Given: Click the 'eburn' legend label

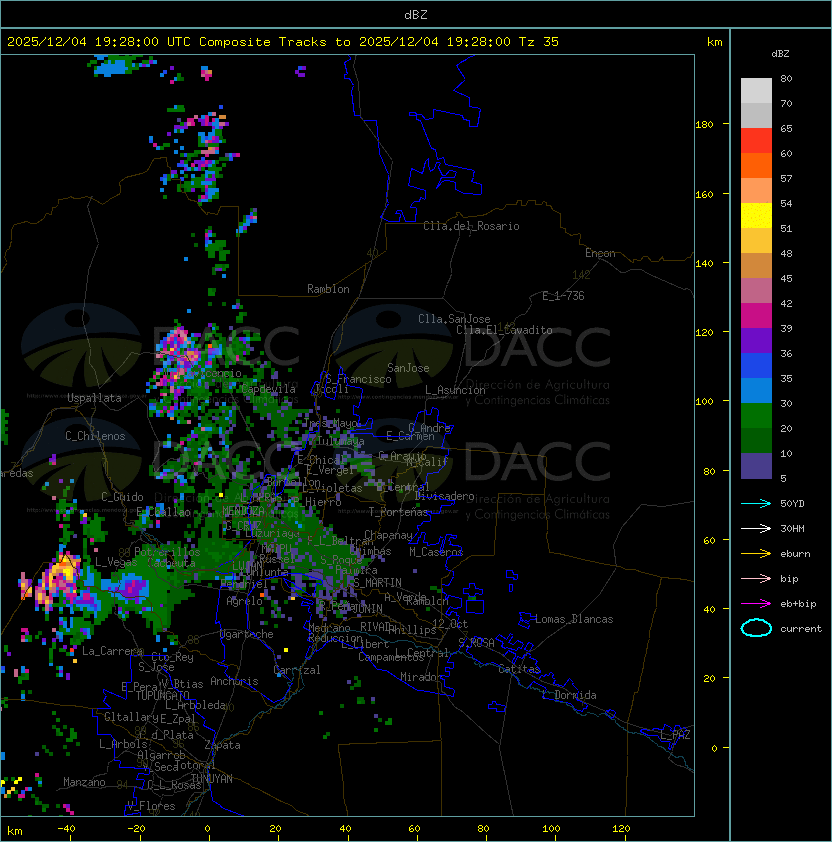Looking at the screenshot, I should [795, 554].
